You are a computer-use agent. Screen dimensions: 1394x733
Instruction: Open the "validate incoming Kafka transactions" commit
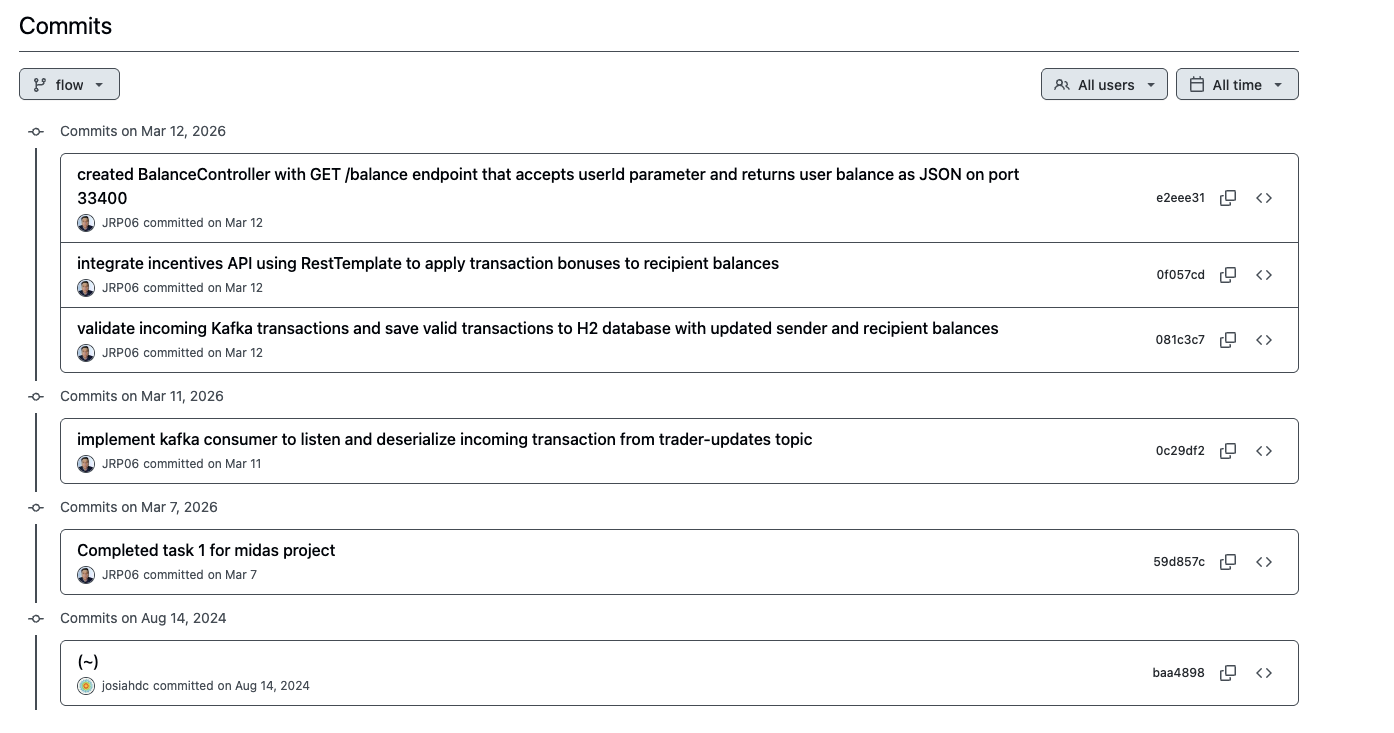point(537,329)
